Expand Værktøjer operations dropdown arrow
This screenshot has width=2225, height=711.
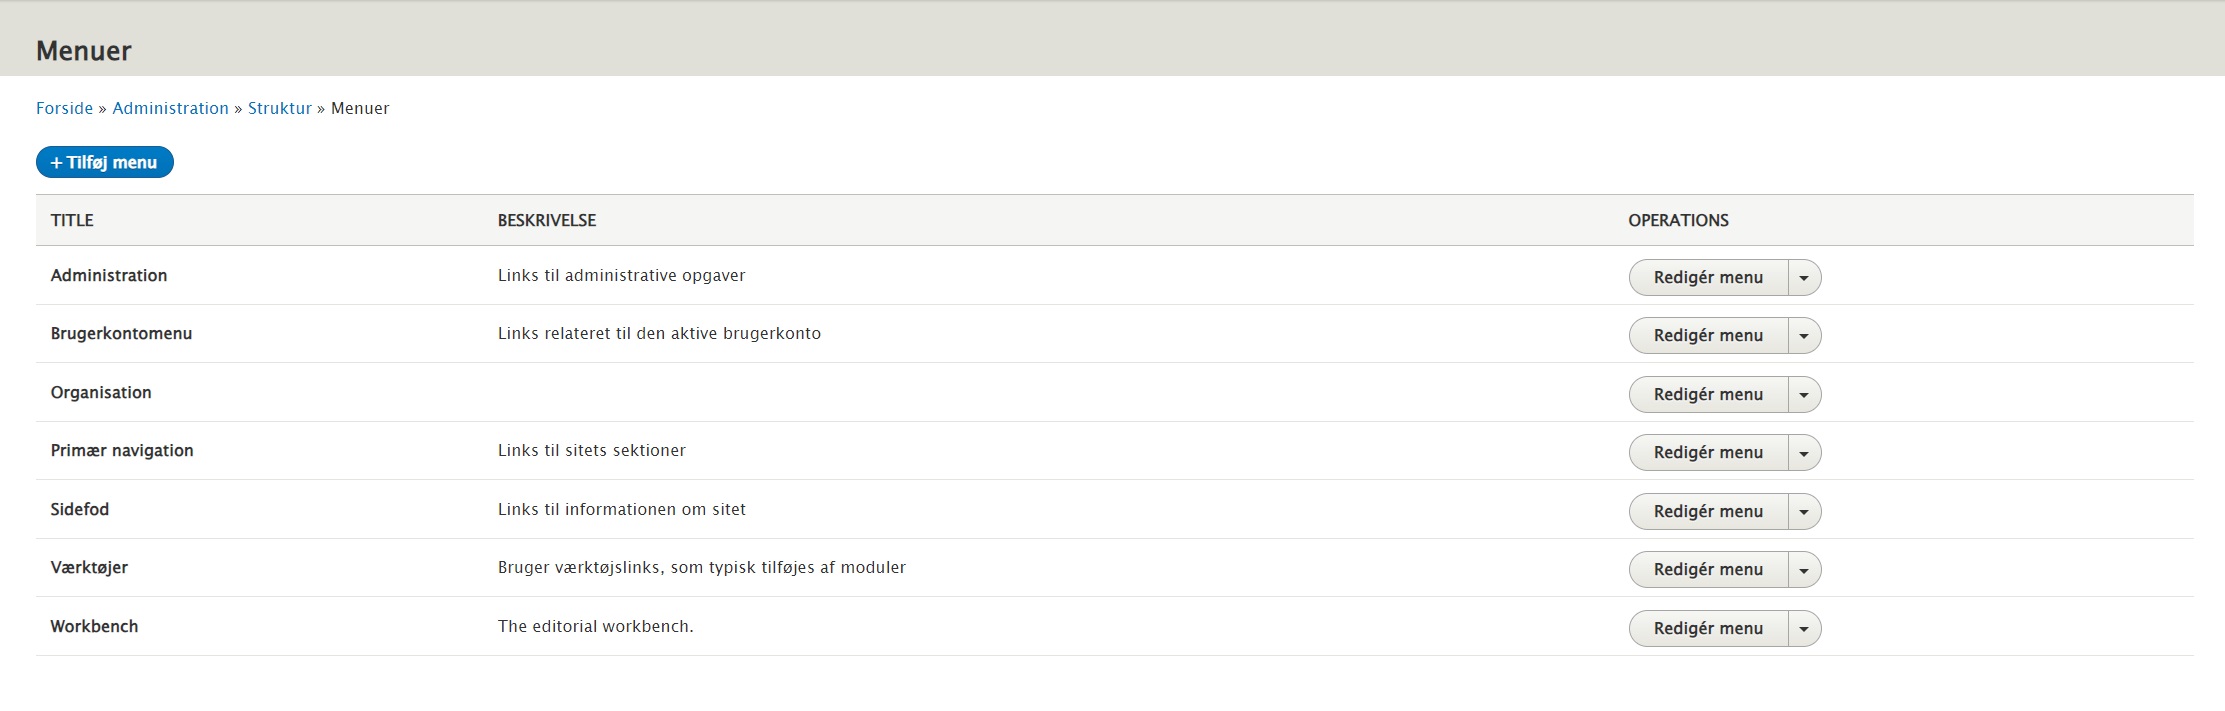coord(1804,570)
